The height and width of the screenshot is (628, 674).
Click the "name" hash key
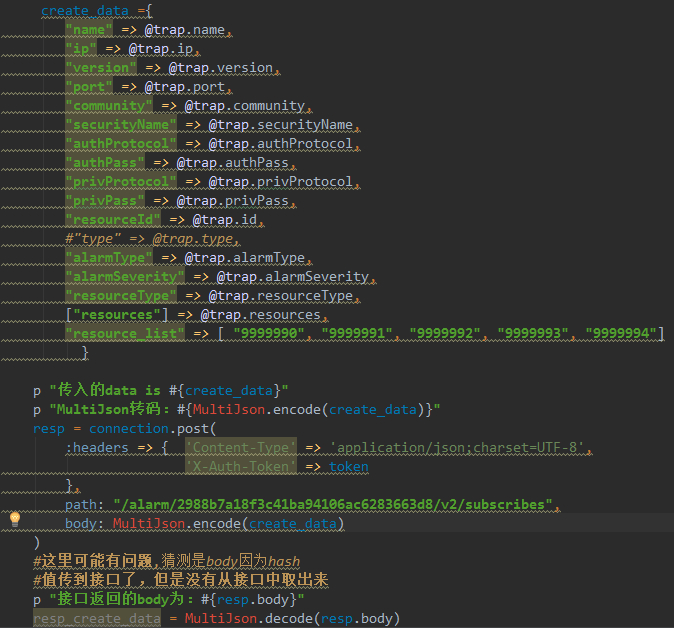[x=89, y=30]
